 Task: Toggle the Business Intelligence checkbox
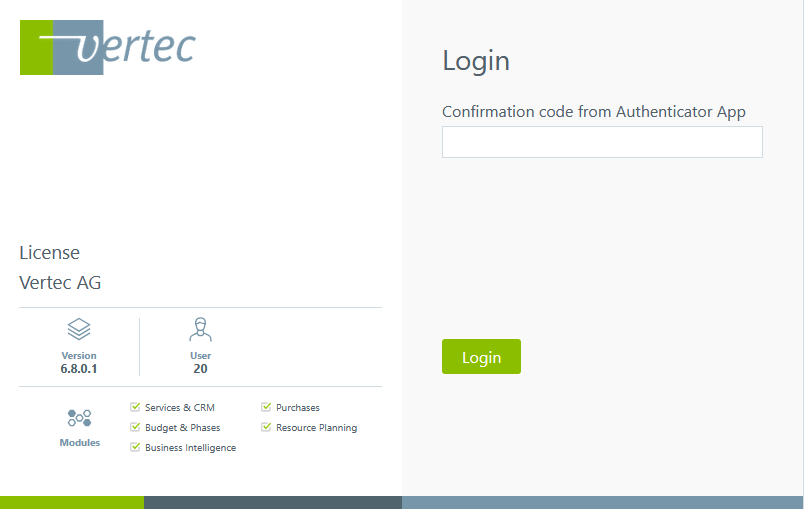pyautogui.click(x=135, y=447)
